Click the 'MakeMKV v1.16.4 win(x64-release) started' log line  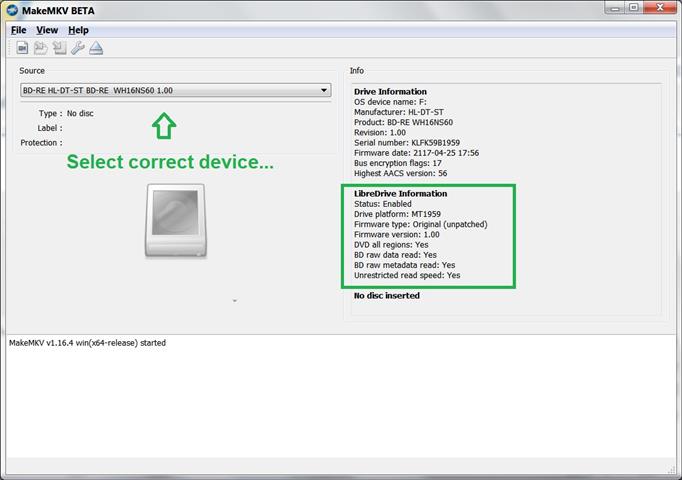point(87,343)
